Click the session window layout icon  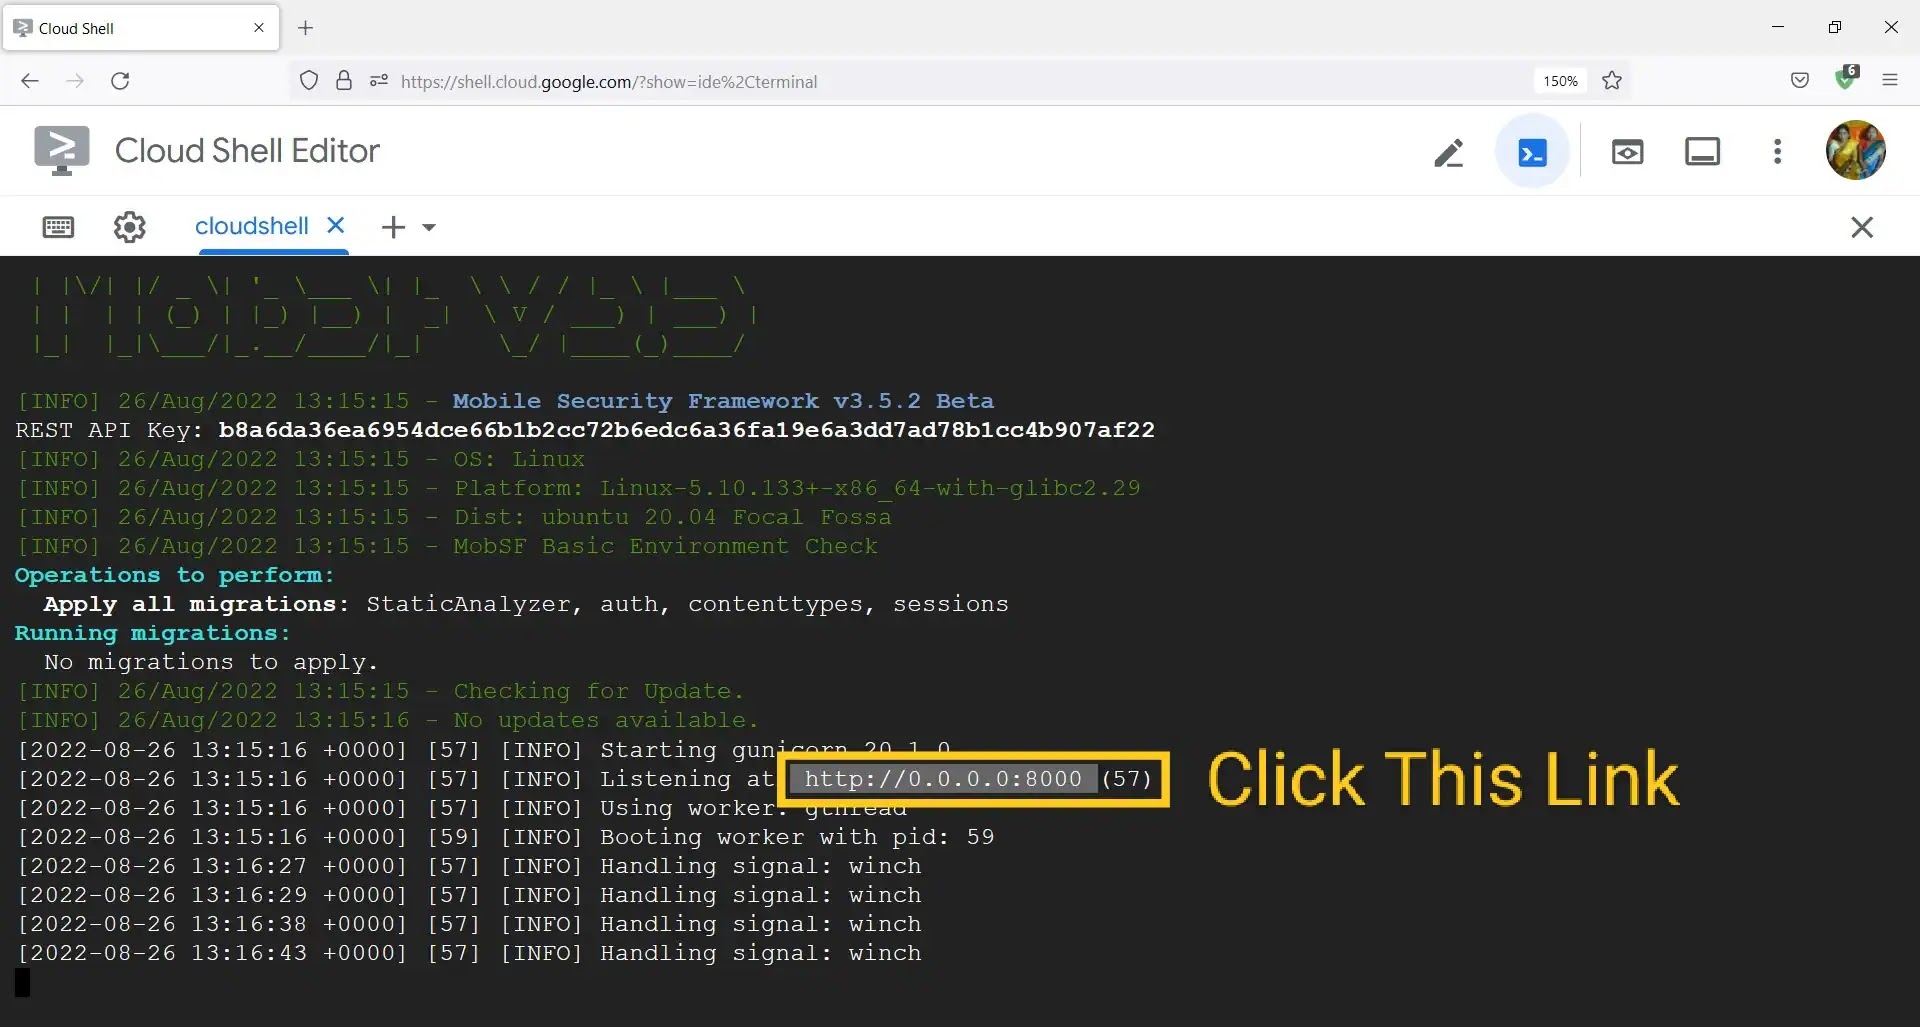point(1702,152)
